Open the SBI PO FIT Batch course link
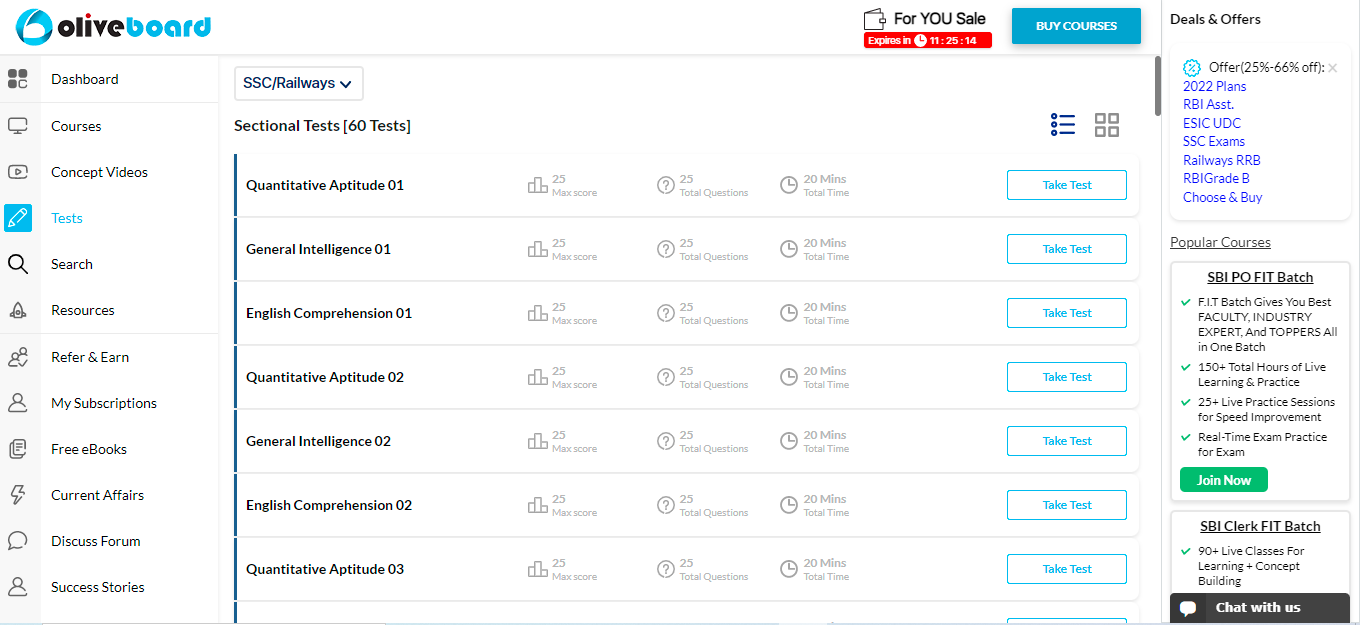 [x=1260, y=277]
